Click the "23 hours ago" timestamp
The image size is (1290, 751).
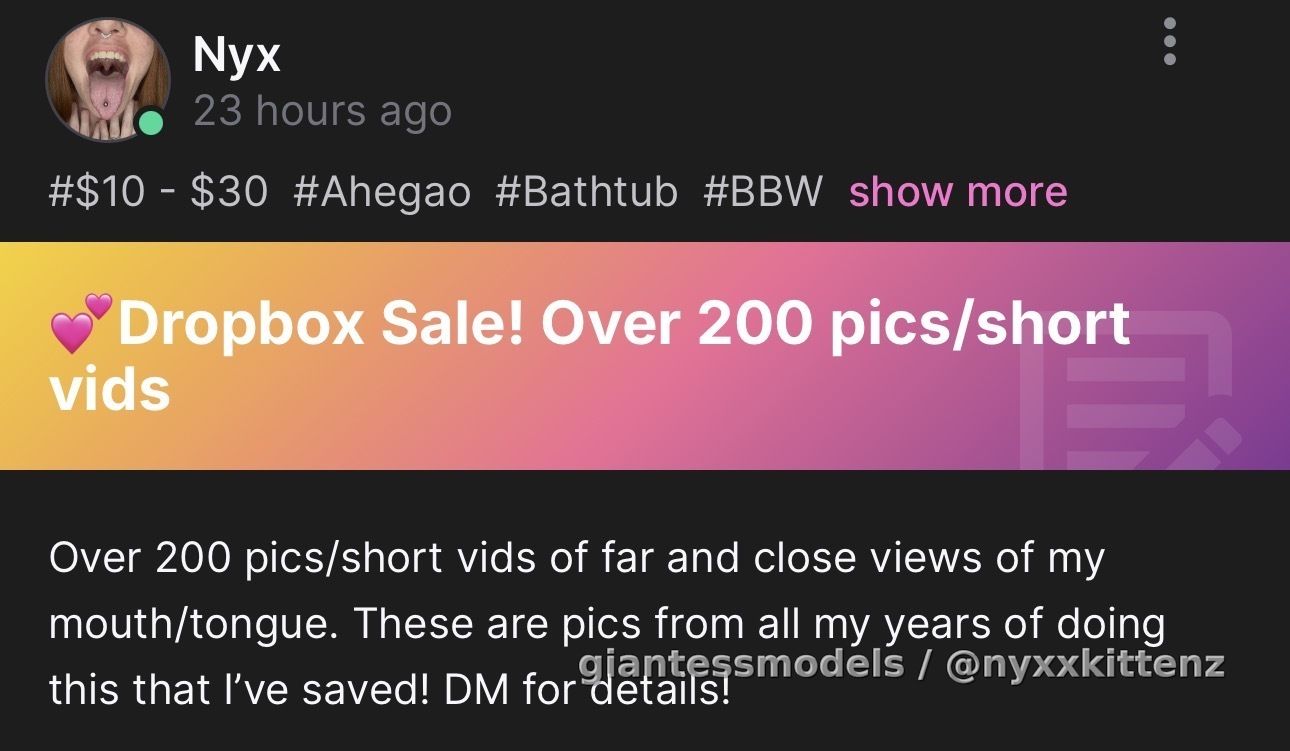point(322,110)
